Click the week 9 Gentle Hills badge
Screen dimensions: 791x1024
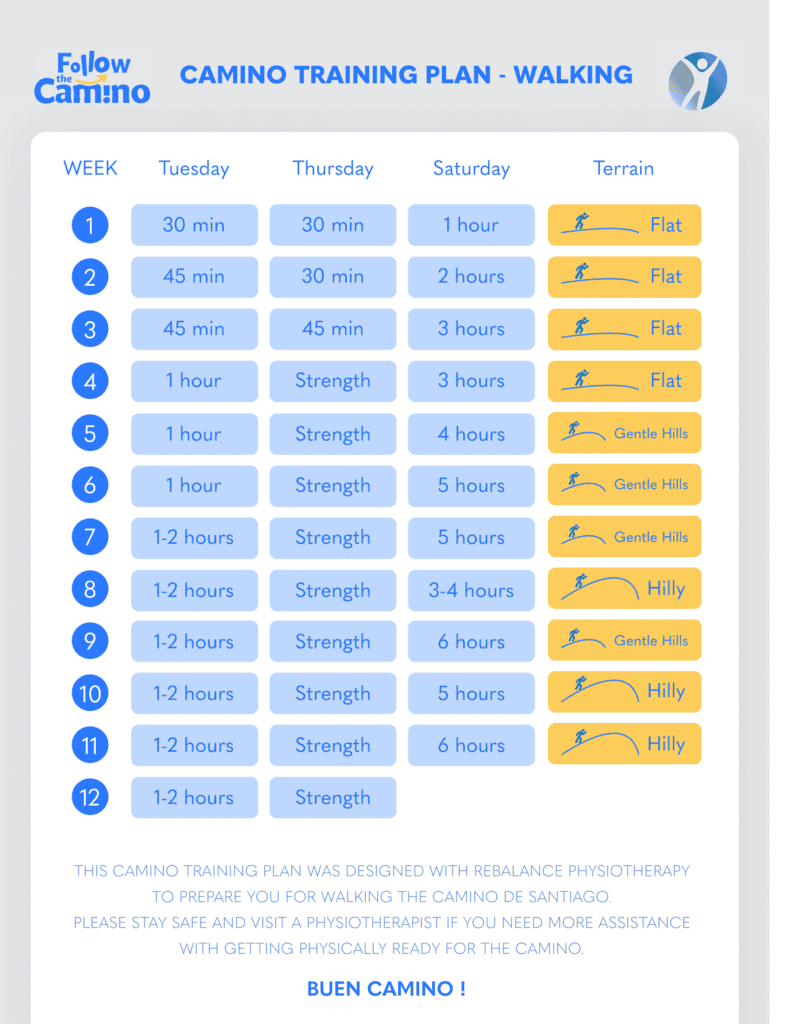tap(624, 641)
